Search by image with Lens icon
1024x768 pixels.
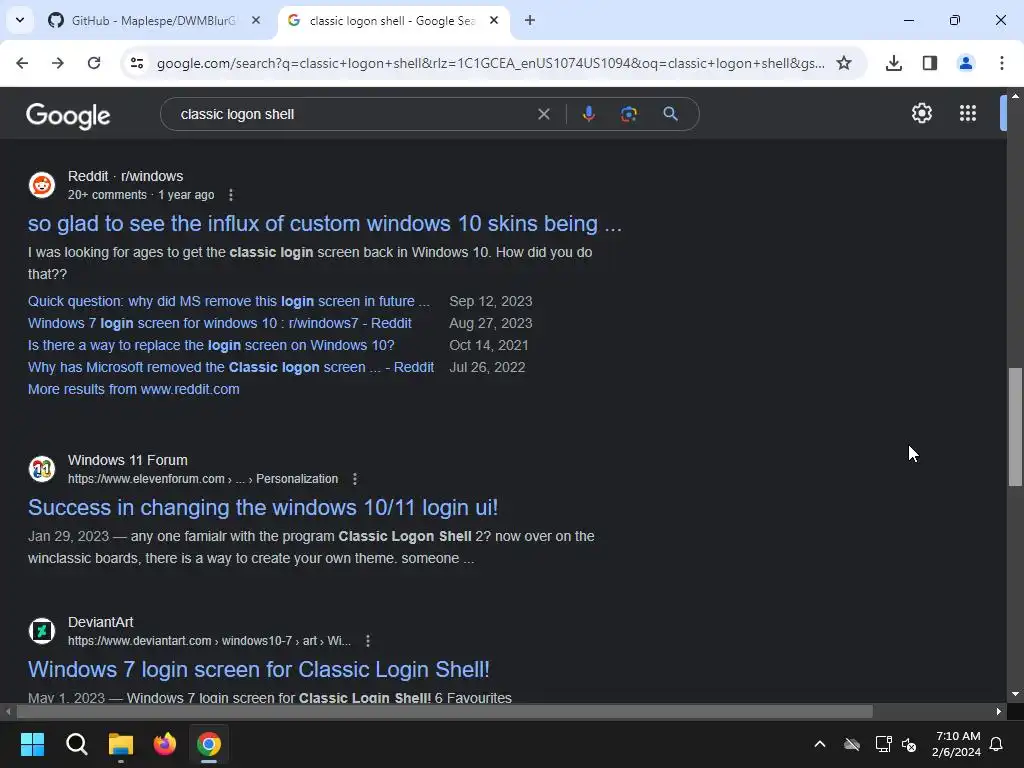[628, 114]
